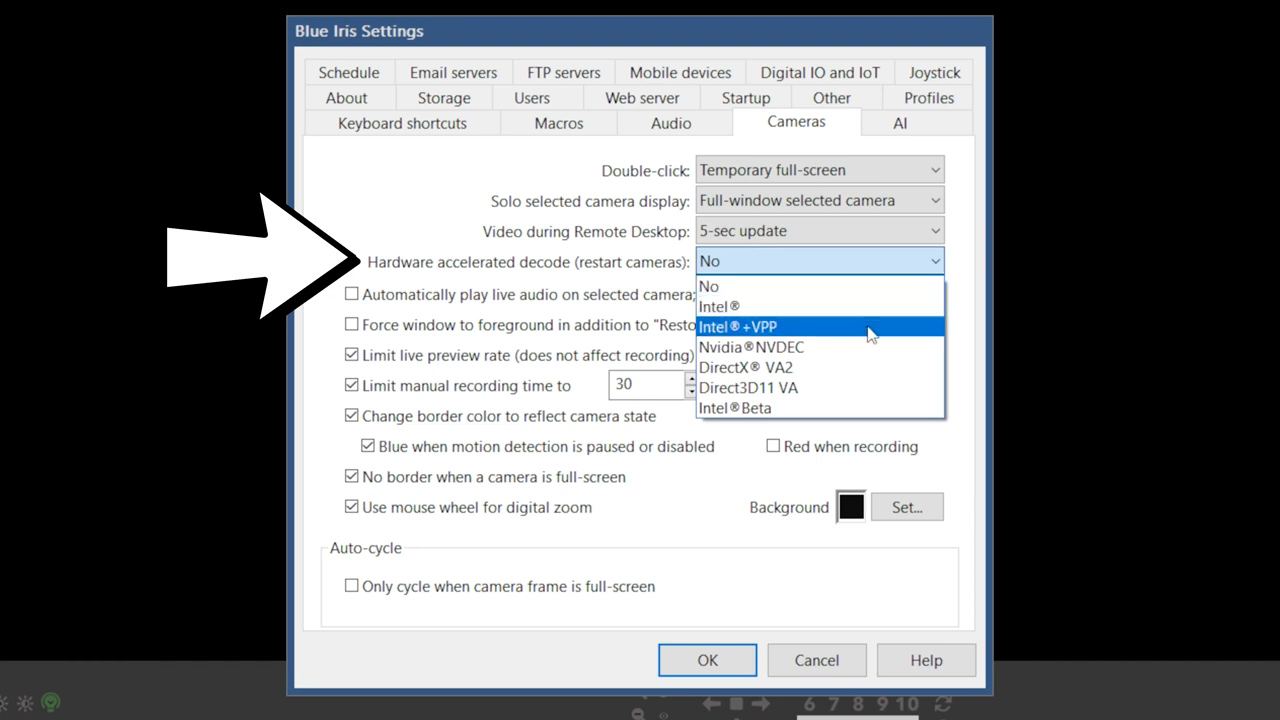Toggle Force window to foreground checkbox
Viewport: 1280px width, 720px height.
click(352, 324)
